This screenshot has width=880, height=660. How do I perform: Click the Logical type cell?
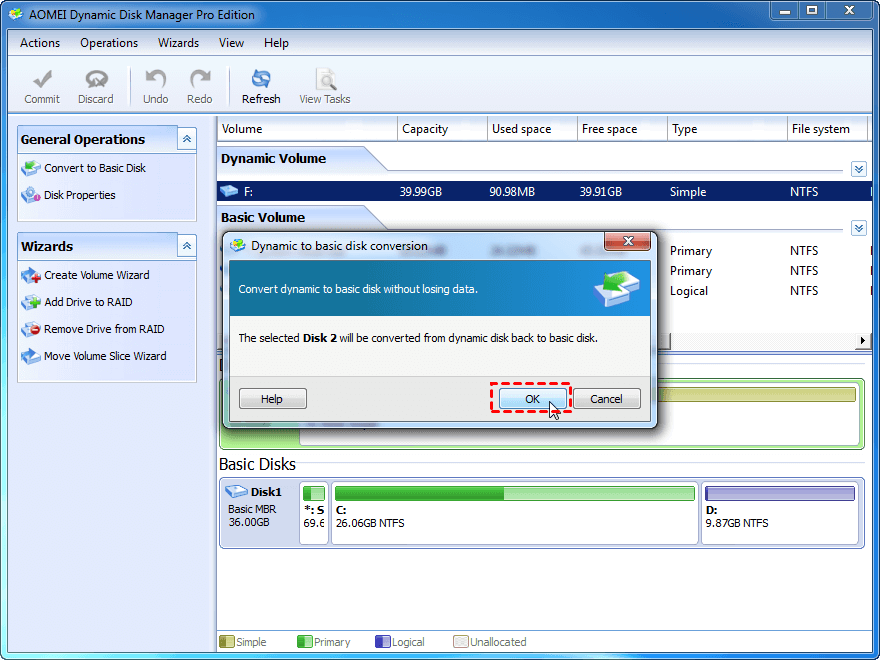(689, 291)
